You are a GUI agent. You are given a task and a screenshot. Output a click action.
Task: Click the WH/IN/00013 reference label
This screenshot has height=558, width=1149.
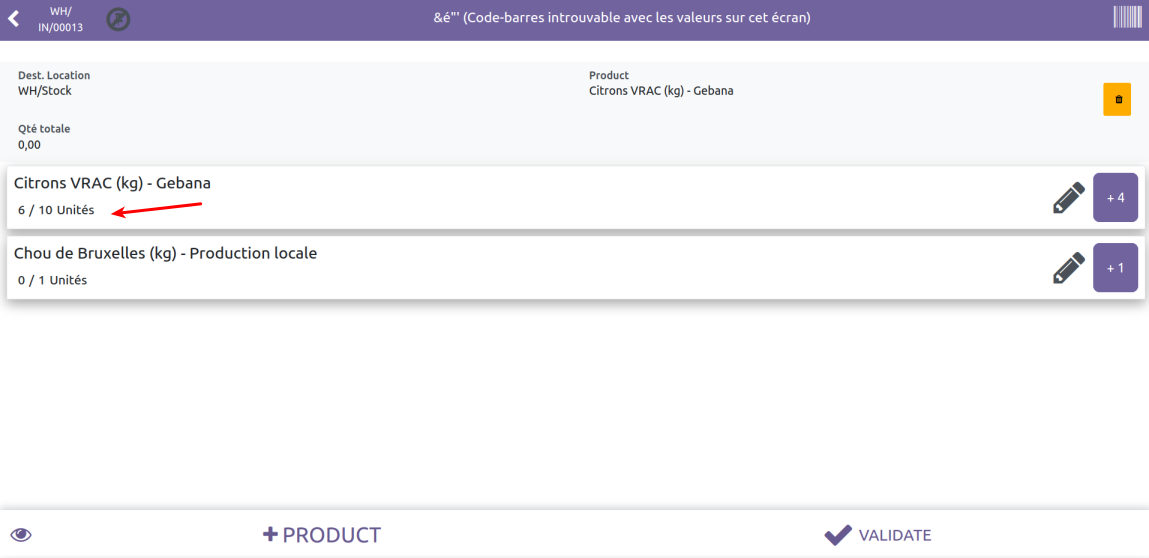(61, 19)
